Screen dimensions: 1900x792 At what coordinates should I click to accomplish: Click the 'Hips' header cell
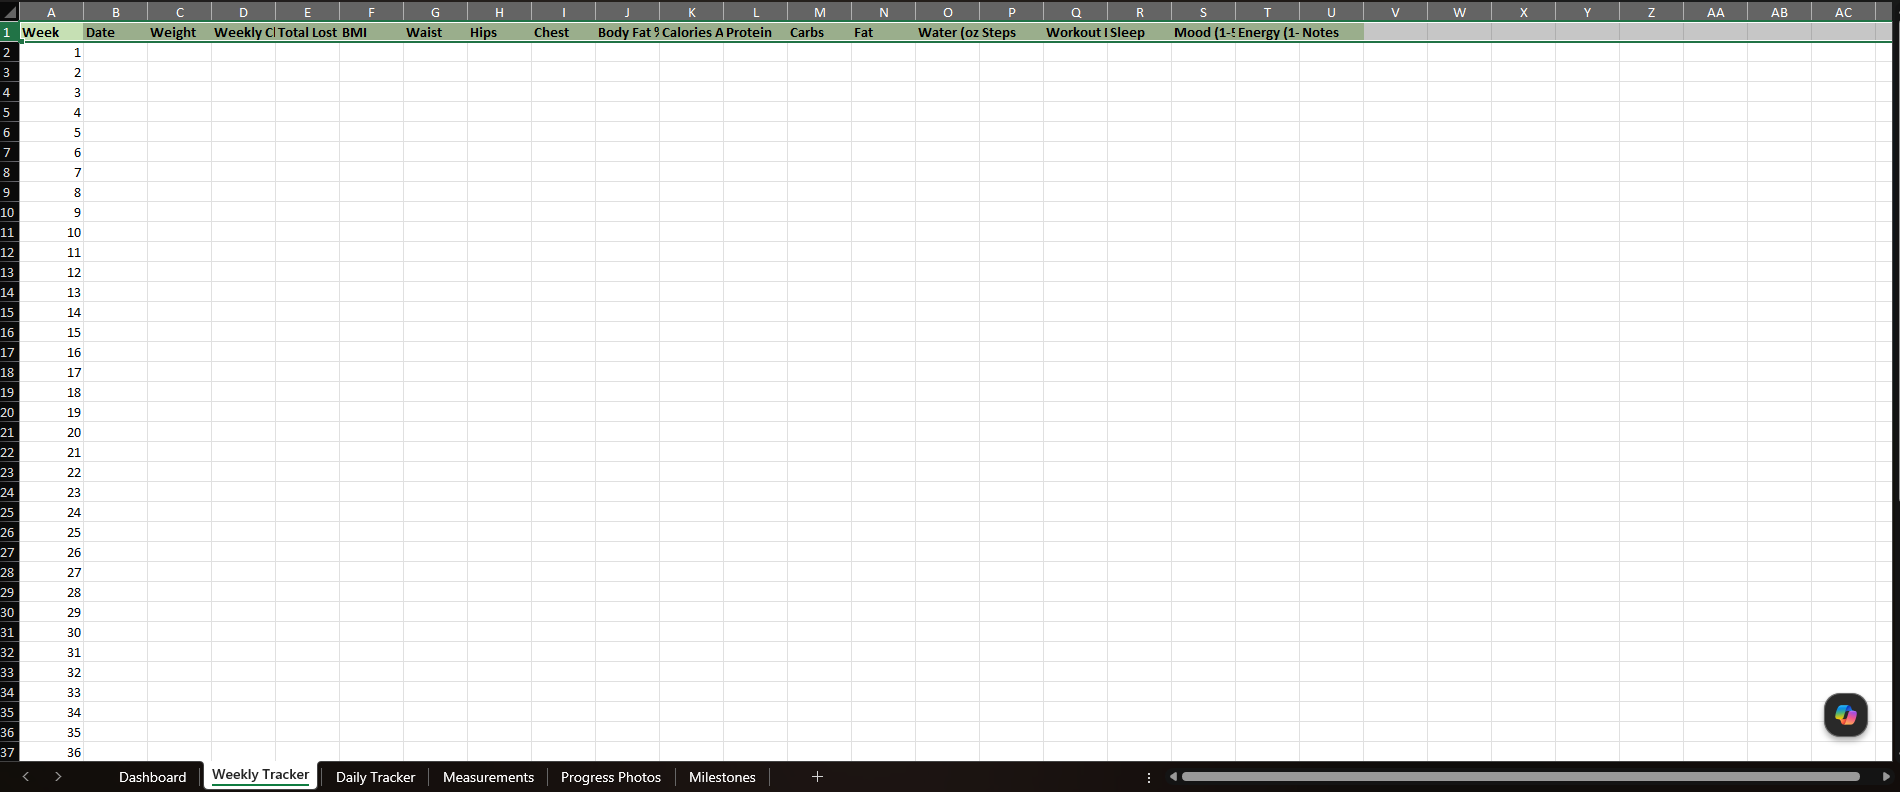(499, 32)
